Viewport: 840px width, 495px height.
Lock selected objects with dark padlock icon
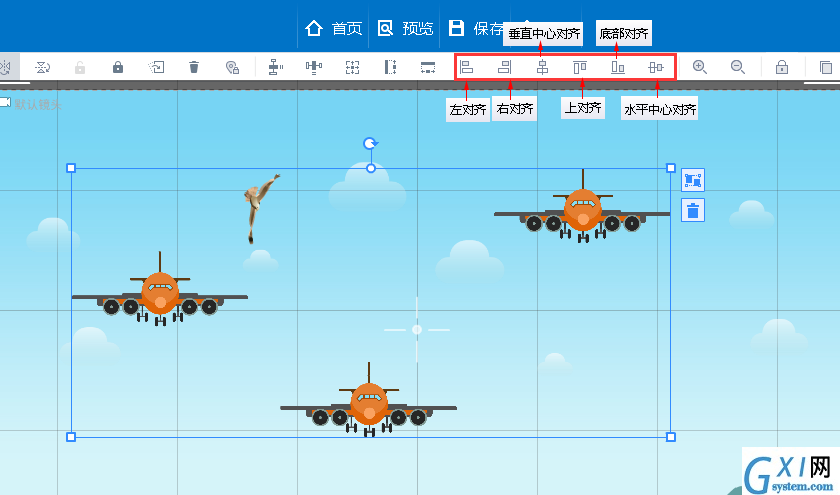[x=118, y=67]
